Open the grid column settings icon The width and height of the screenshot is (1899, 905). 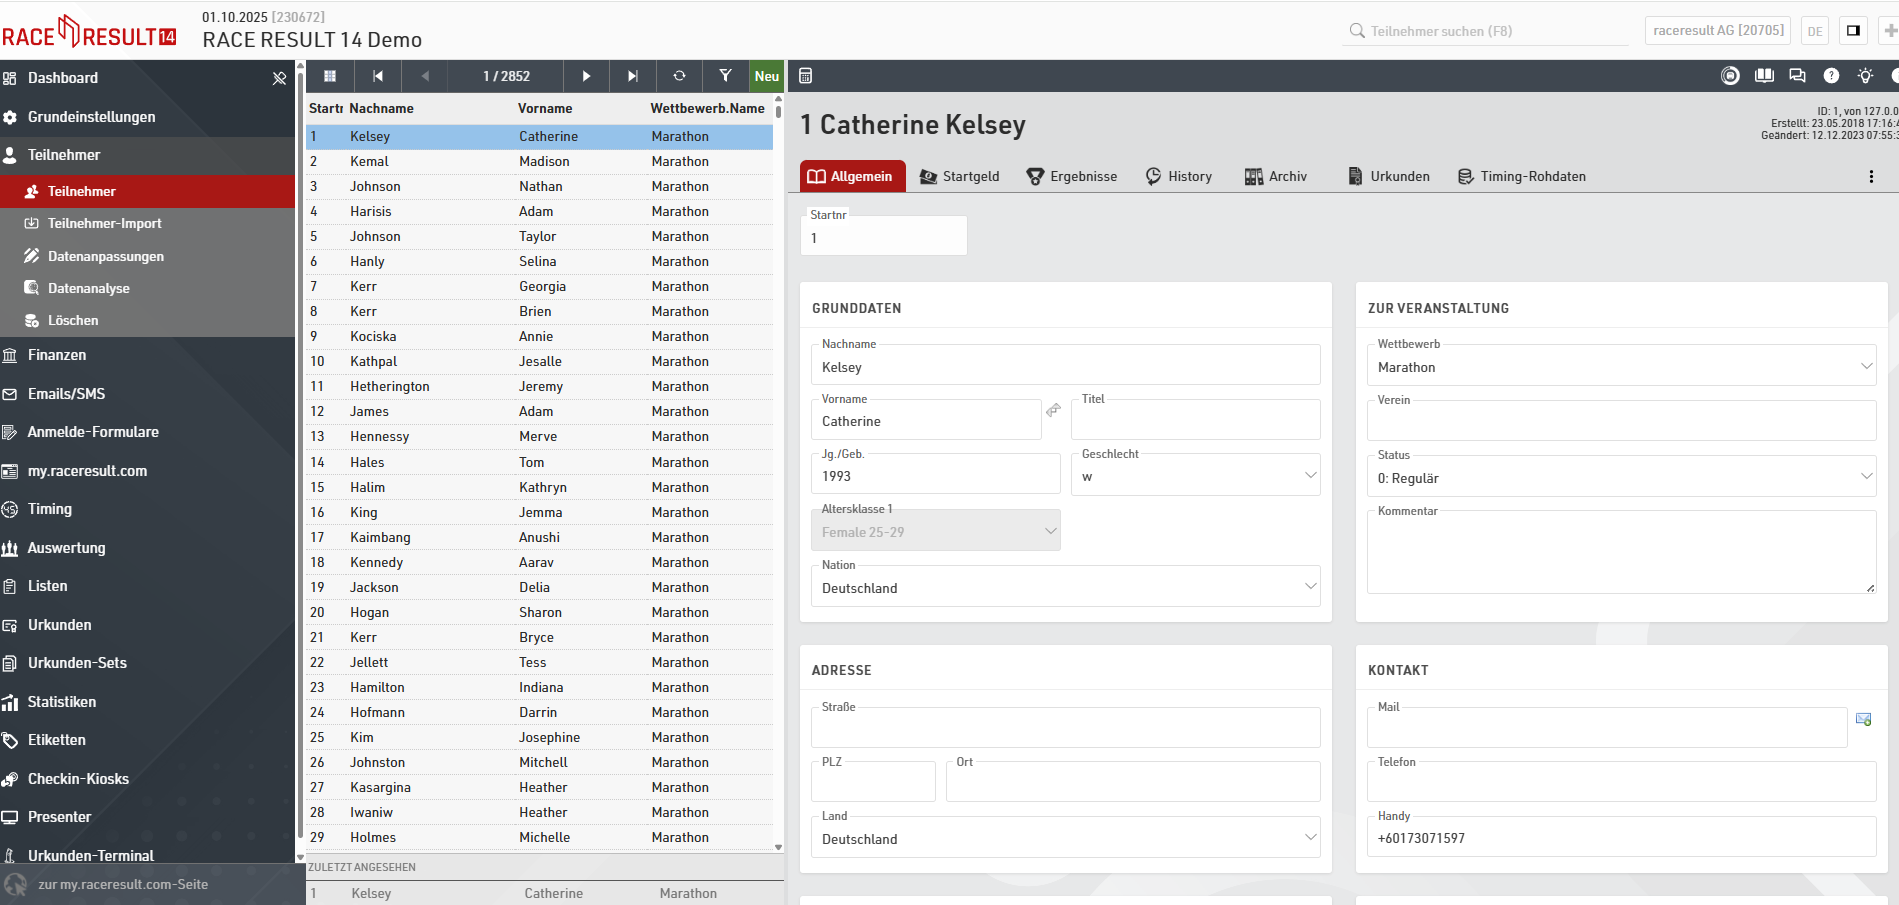(330, 76)
